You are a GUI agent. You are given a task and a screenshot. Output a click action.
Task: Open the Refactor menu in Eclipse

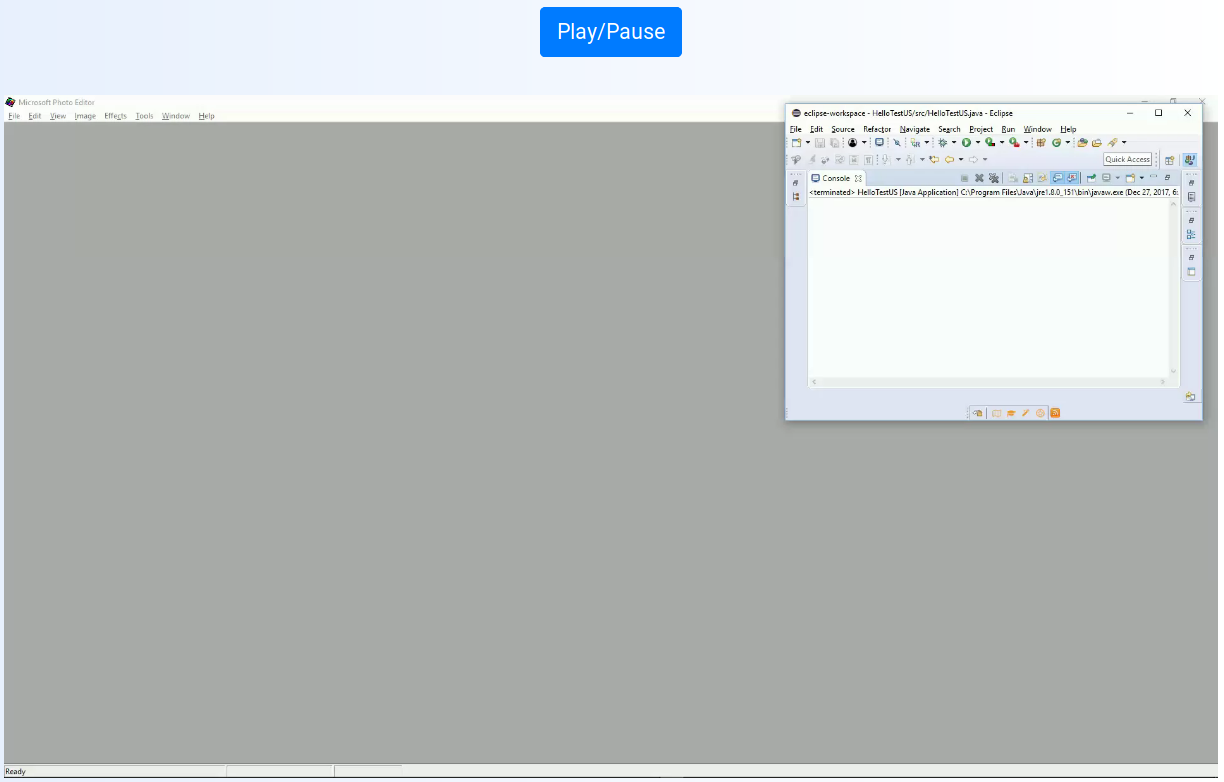(877, 129)
